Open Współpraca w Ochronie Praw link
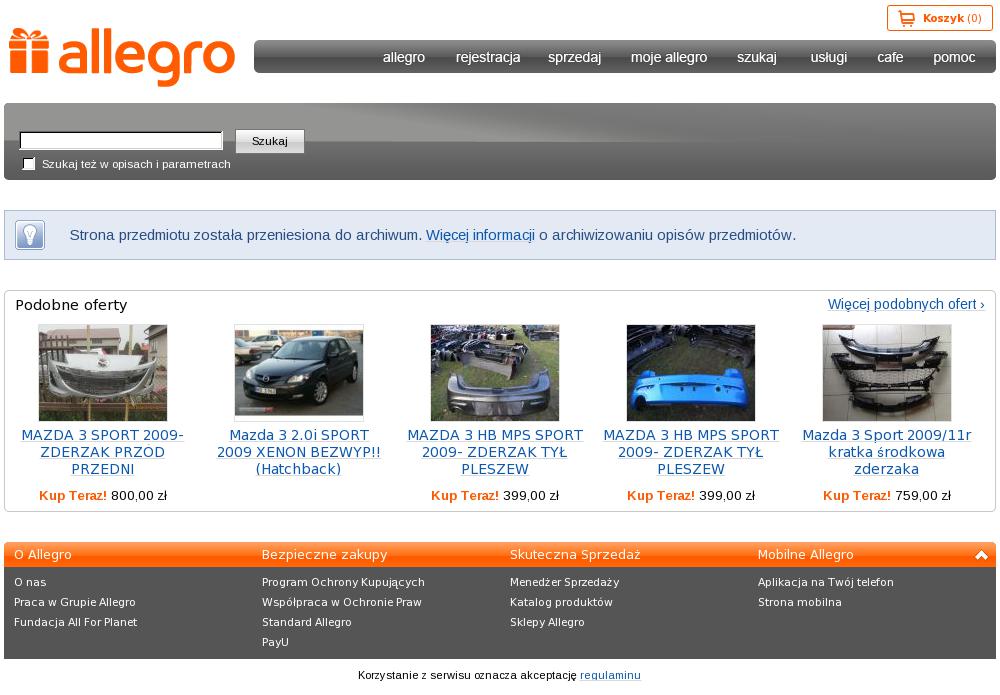Viewport: 1000px width, 695px height. [342, 602]
